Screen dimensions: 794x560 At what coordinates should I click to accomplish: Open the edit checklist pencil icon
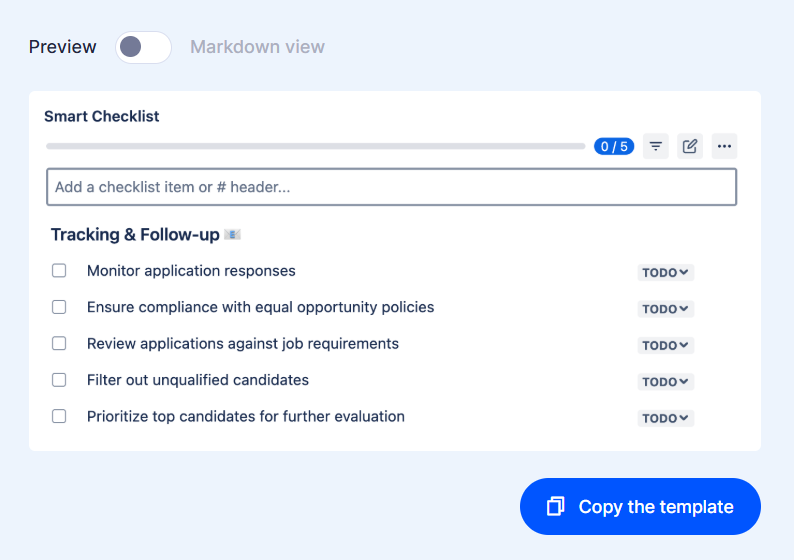pos(690,146)
